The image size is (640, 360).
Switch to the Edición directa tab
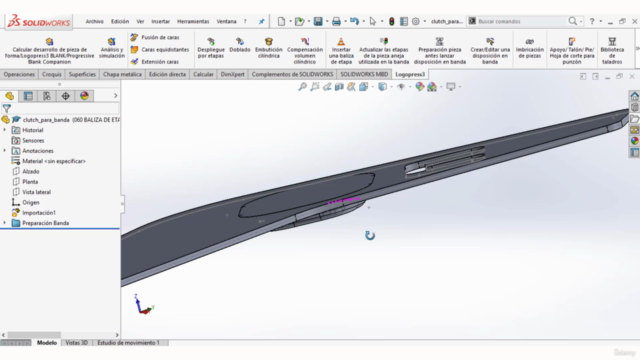167,74
